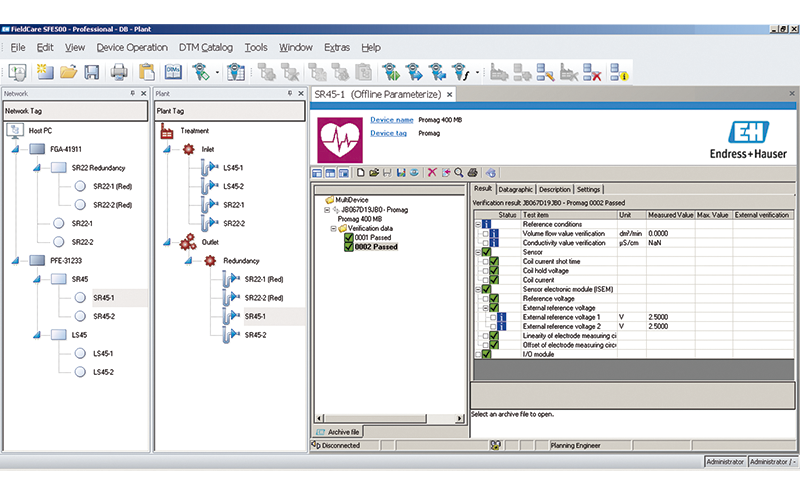Tick Offset of electrode measuring checkbox
800x495 pixels.
click(486, 345)
